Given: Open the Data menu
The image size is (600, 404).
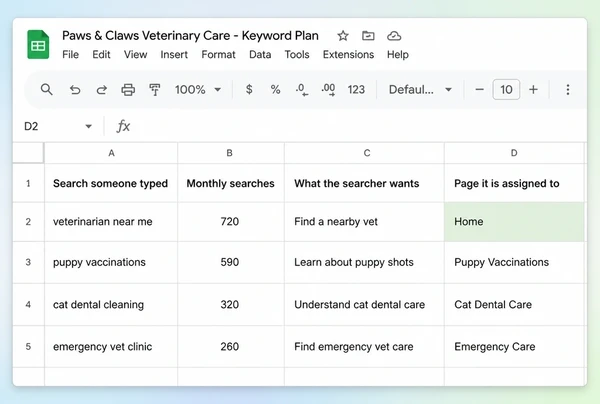Looking at the screenshot, I should tap(260, 55).
